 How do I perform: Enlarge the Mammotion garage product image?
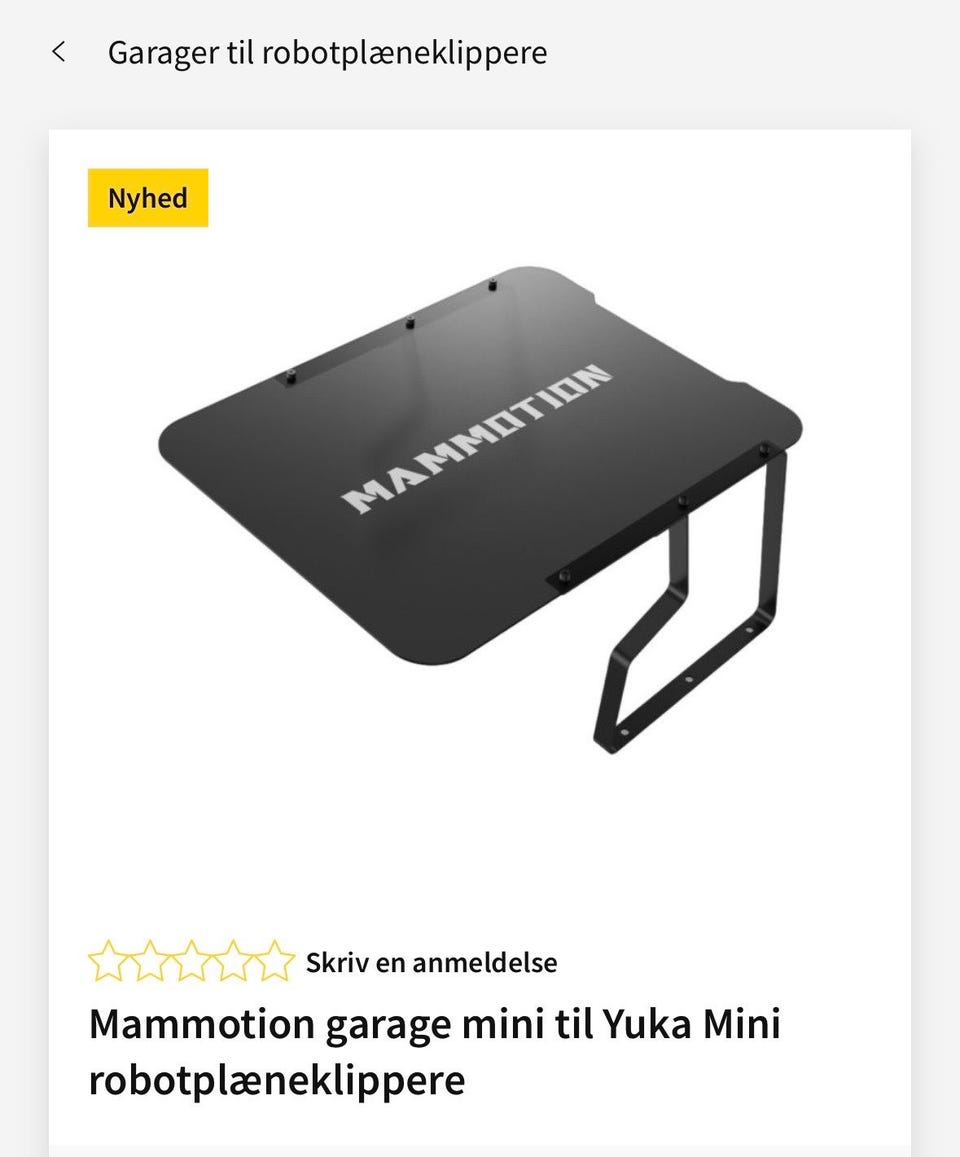[x=480, y=509]
